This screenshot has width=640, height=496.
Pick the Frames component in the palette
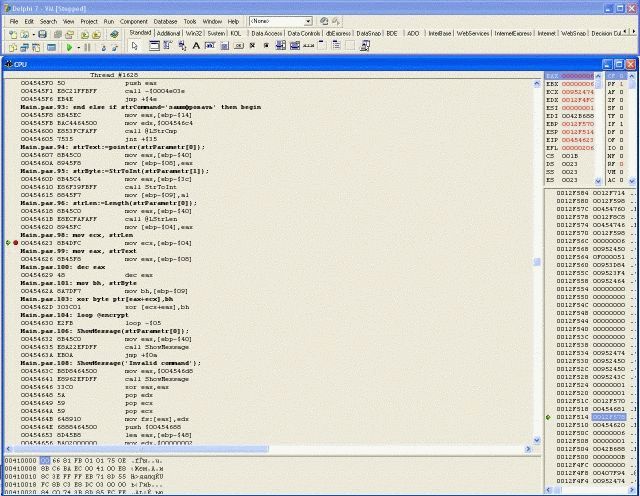coord(154,46)
